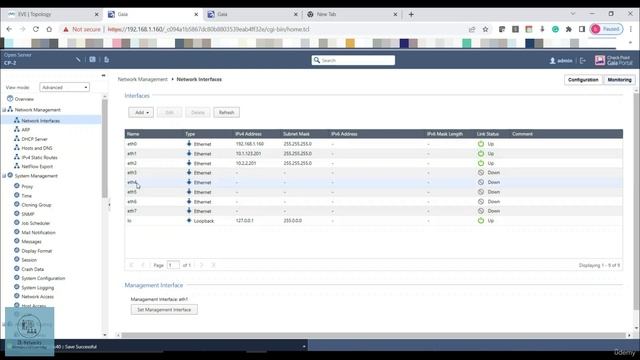The width and height of the screenshot is (640, 360).
Task: Click the browser back arrow
Action: 9,29
